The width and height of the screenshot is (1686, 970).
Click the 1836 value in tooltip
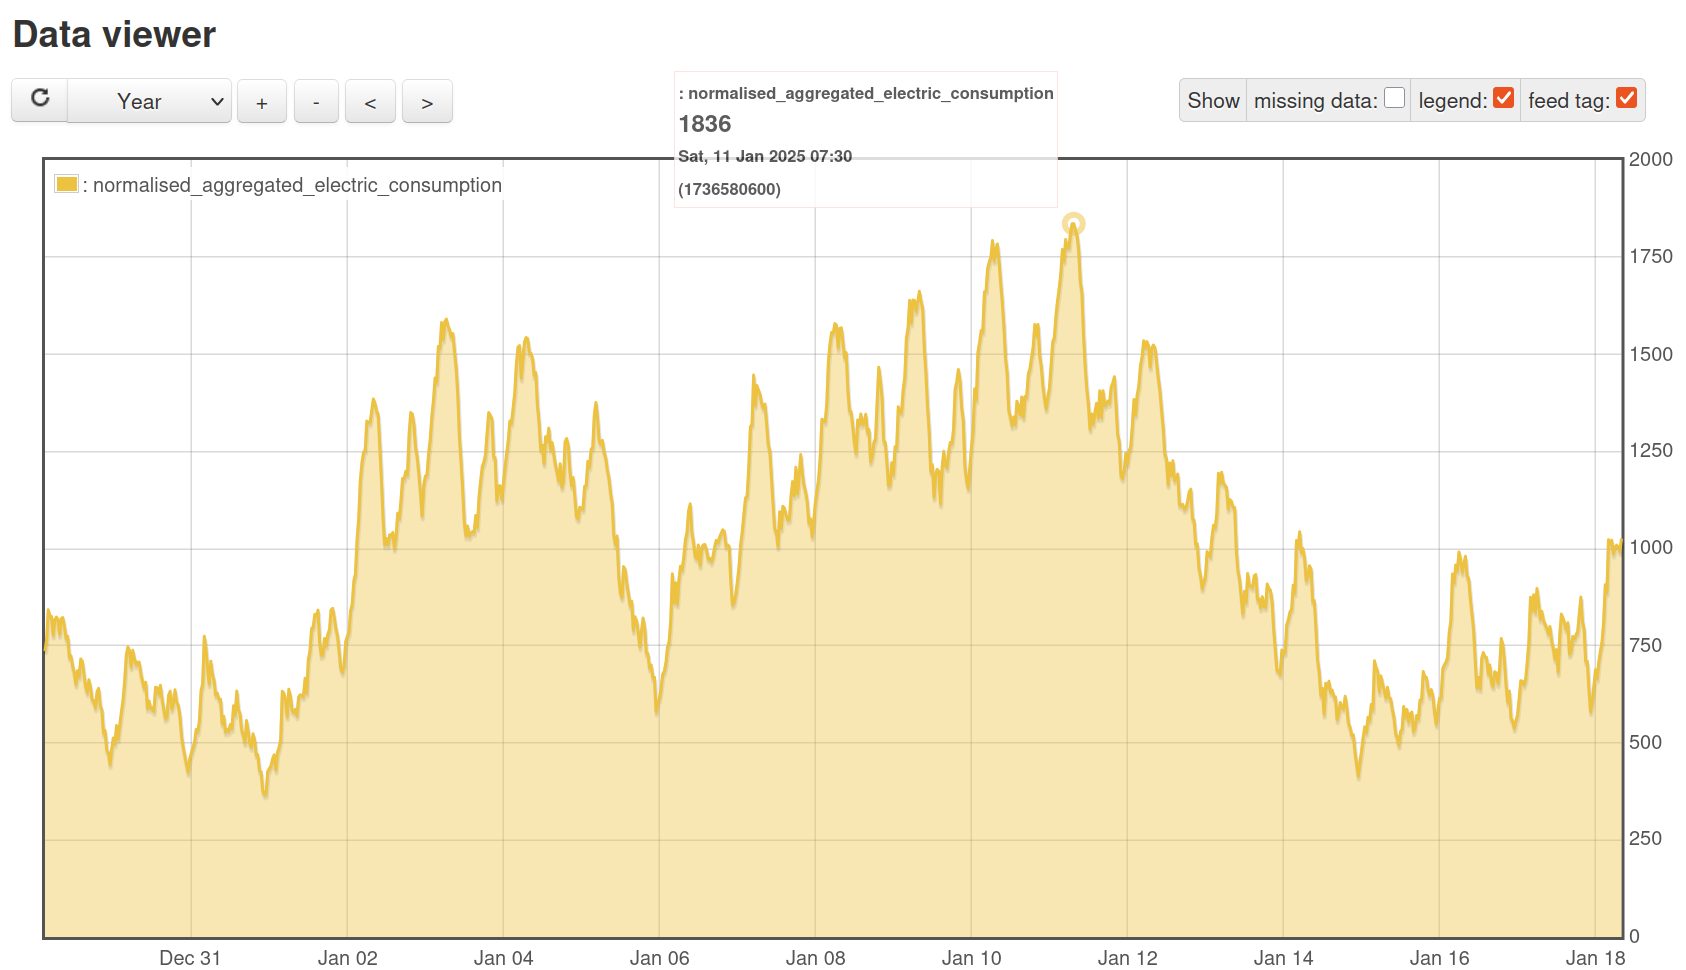705,124
